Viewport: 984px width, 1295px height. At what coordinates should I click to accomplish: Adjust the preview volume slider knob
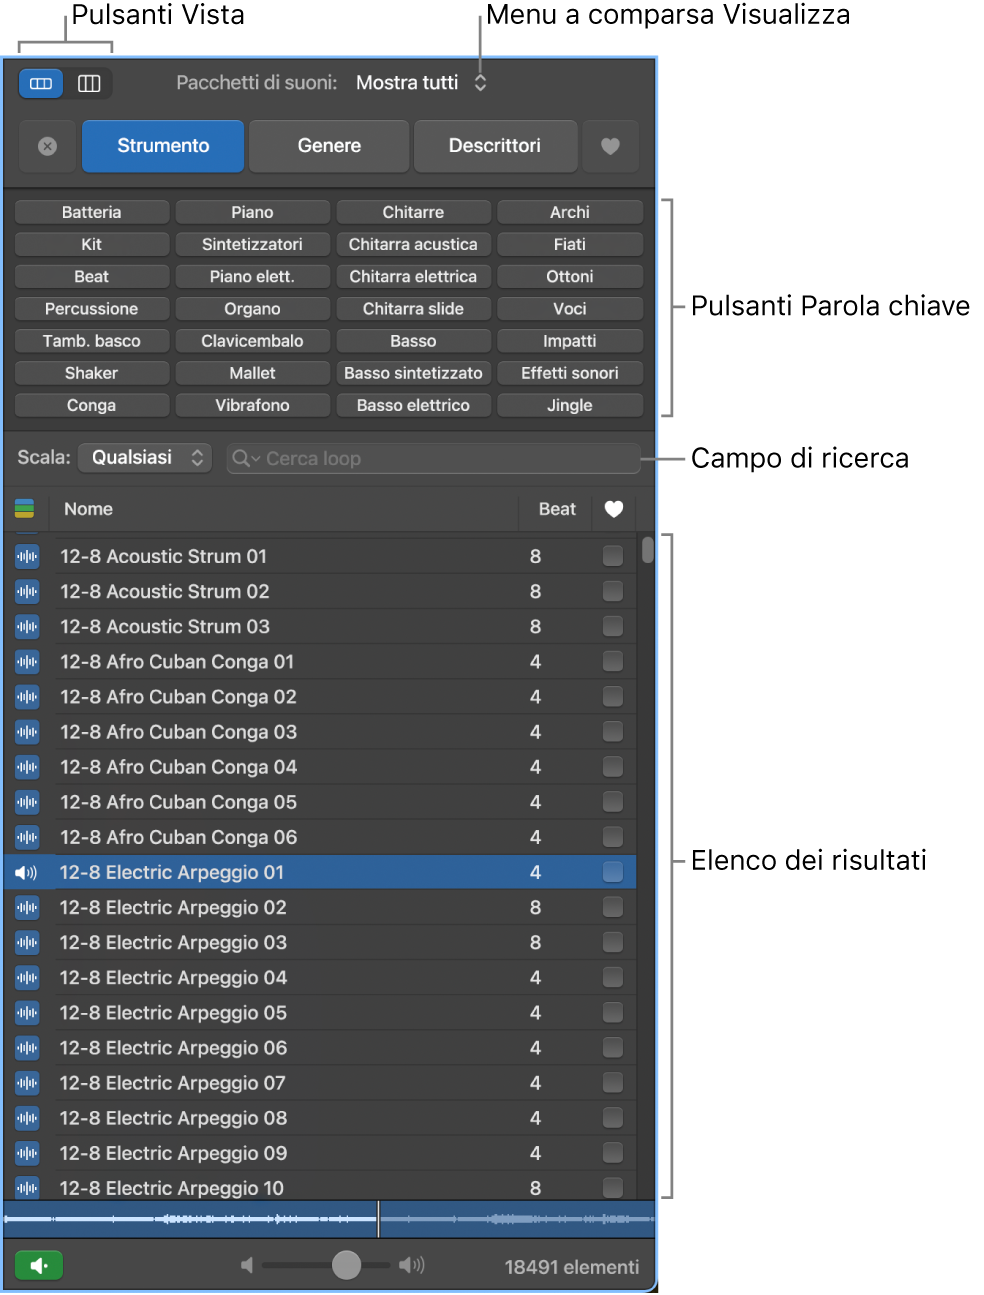coord(346,1265)
